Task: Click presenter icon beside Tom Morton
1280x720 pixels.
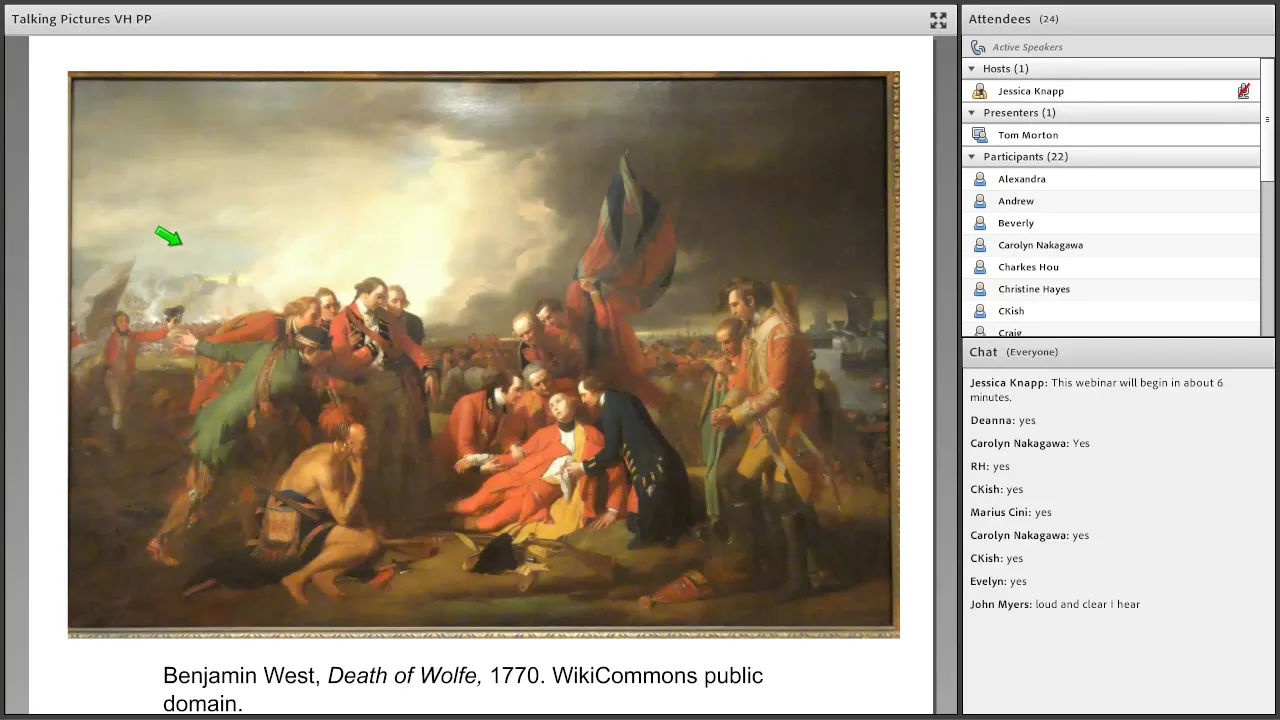Action: 980,135
